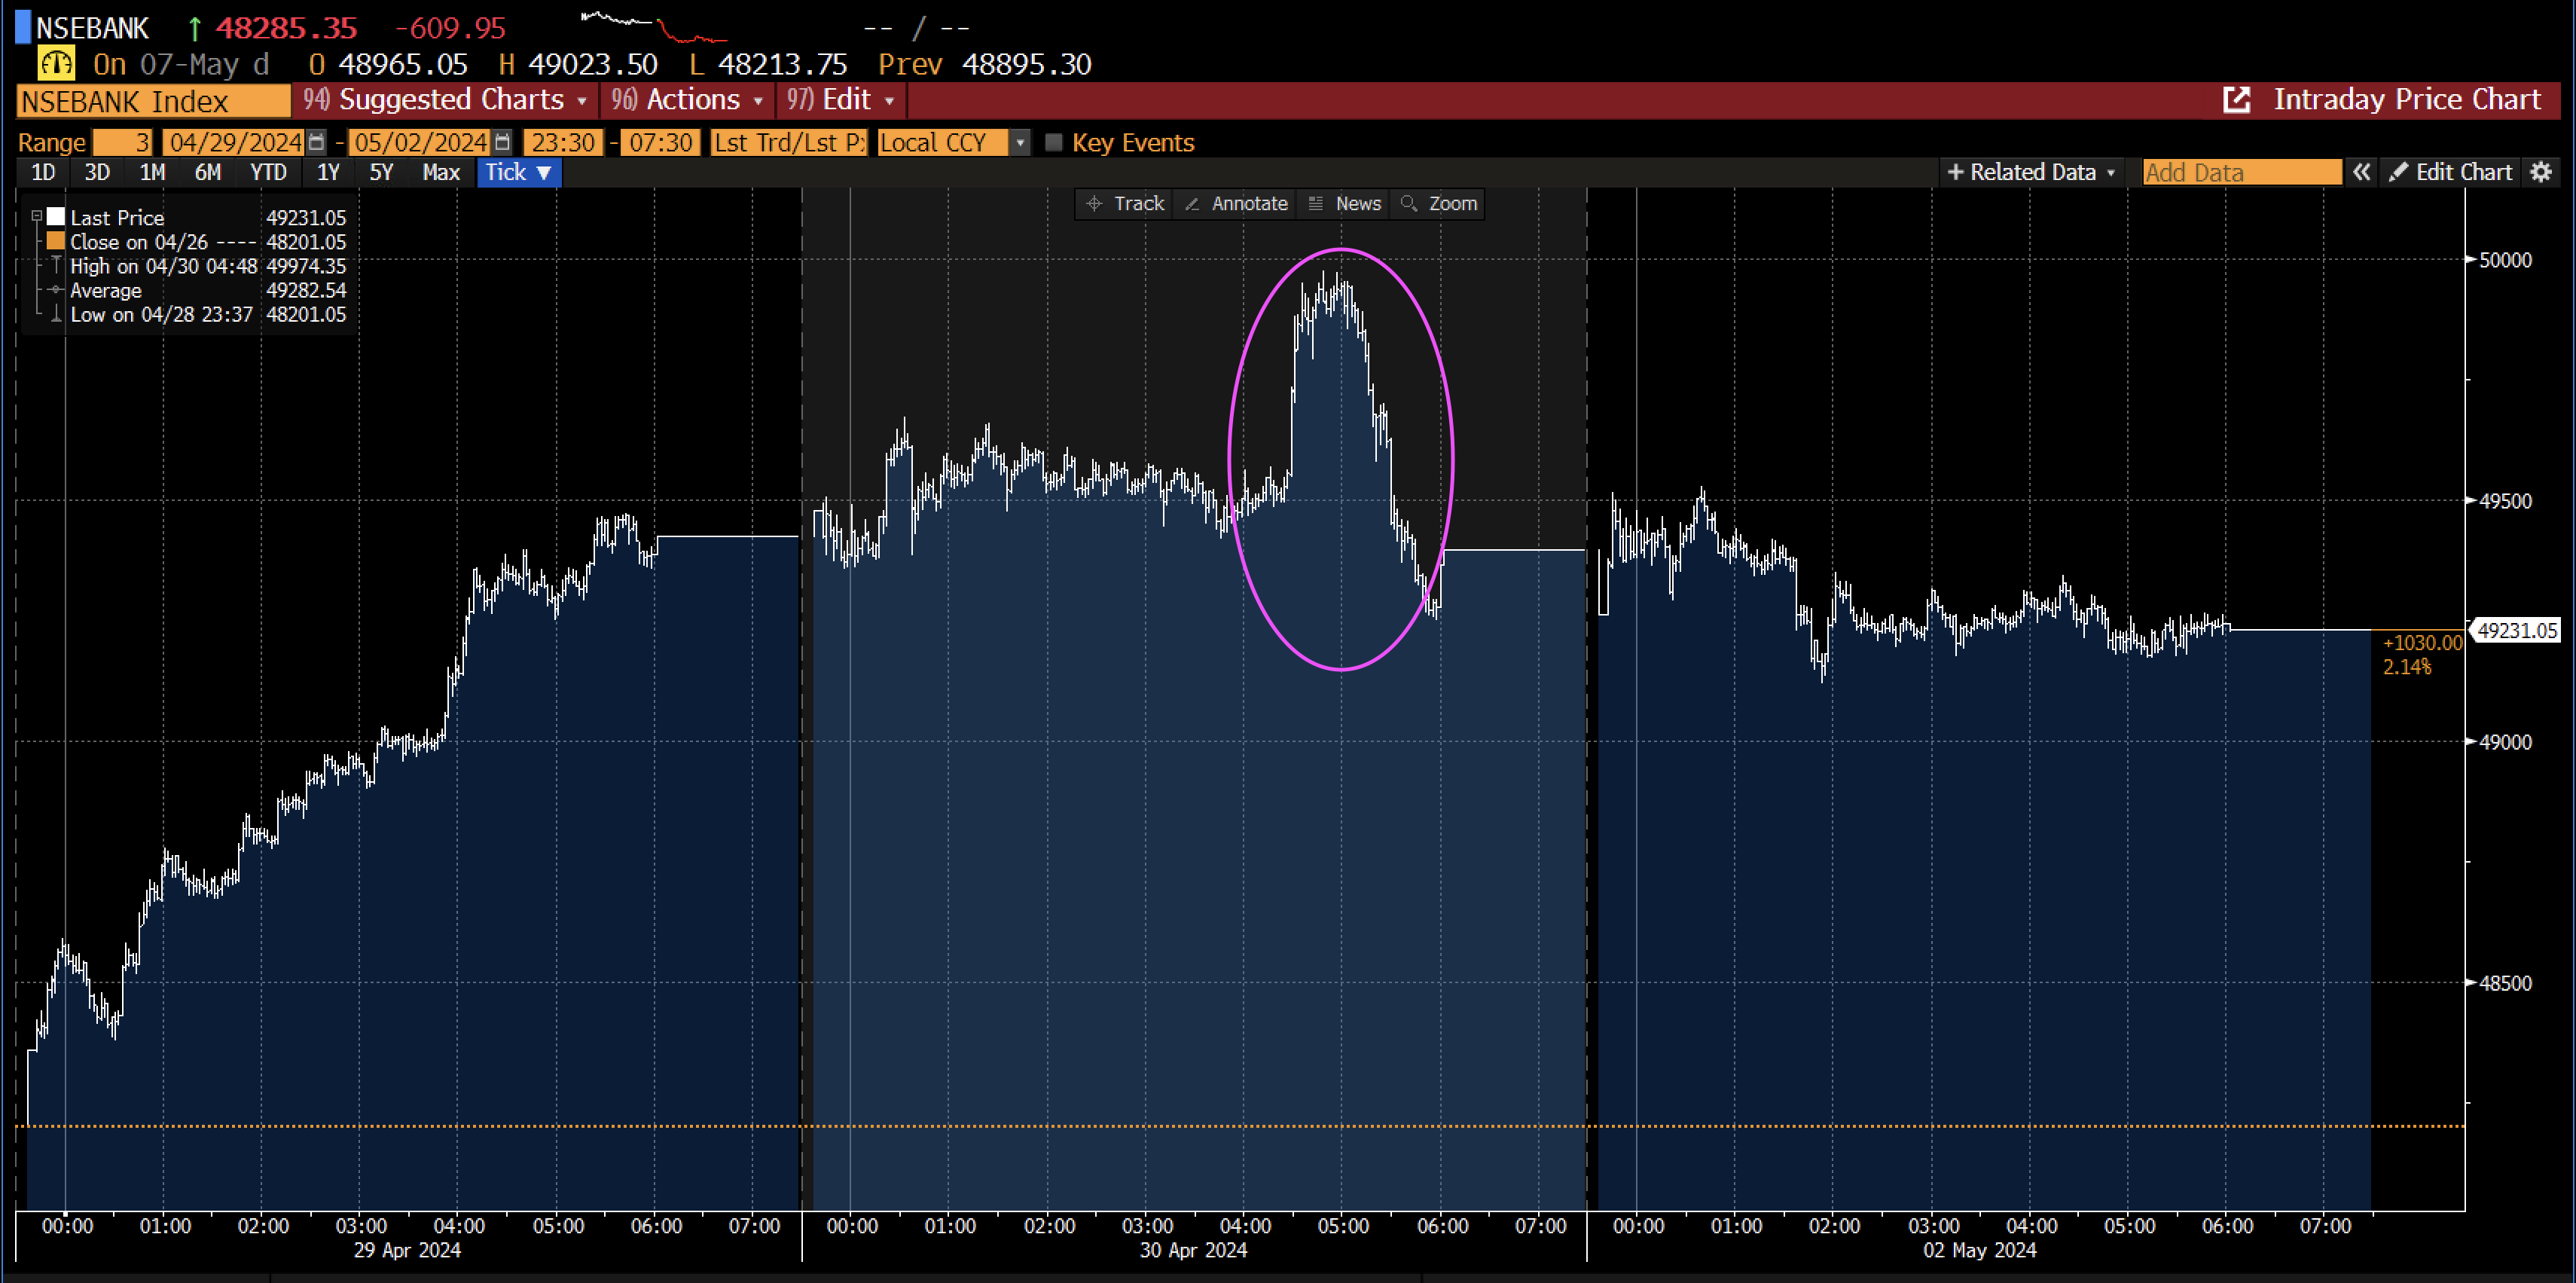The width and height of the screenshot is (2576, 1283).
Task: Edit the start date 04/29/2024 field
Action: coord(234,142)
